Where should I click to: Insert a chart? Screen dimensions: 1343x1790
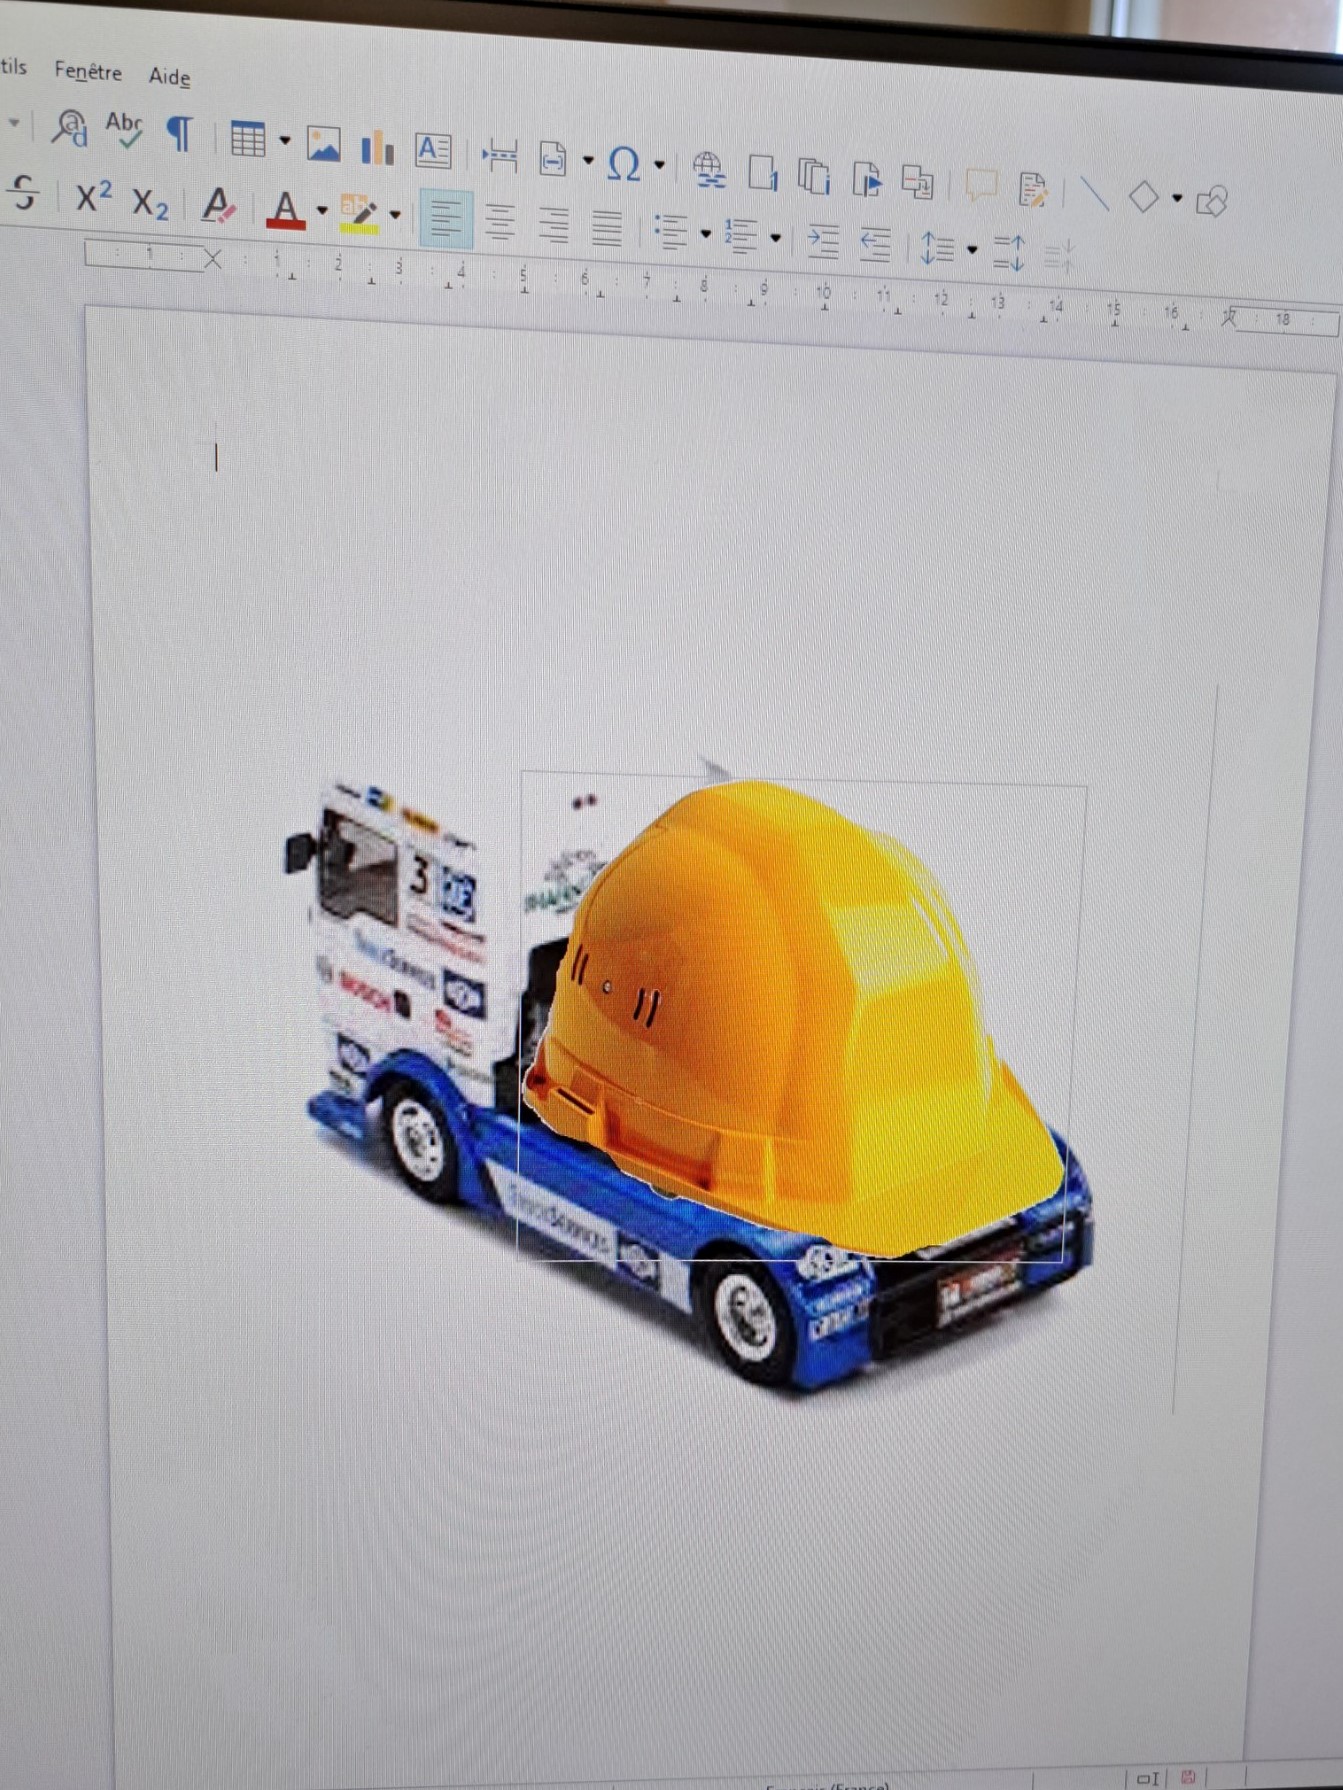(x=377, y=148)
